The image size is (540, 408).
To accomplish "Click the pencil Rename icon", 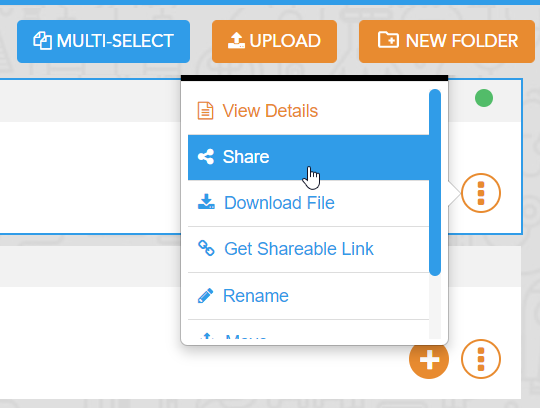I will point(205,296).
